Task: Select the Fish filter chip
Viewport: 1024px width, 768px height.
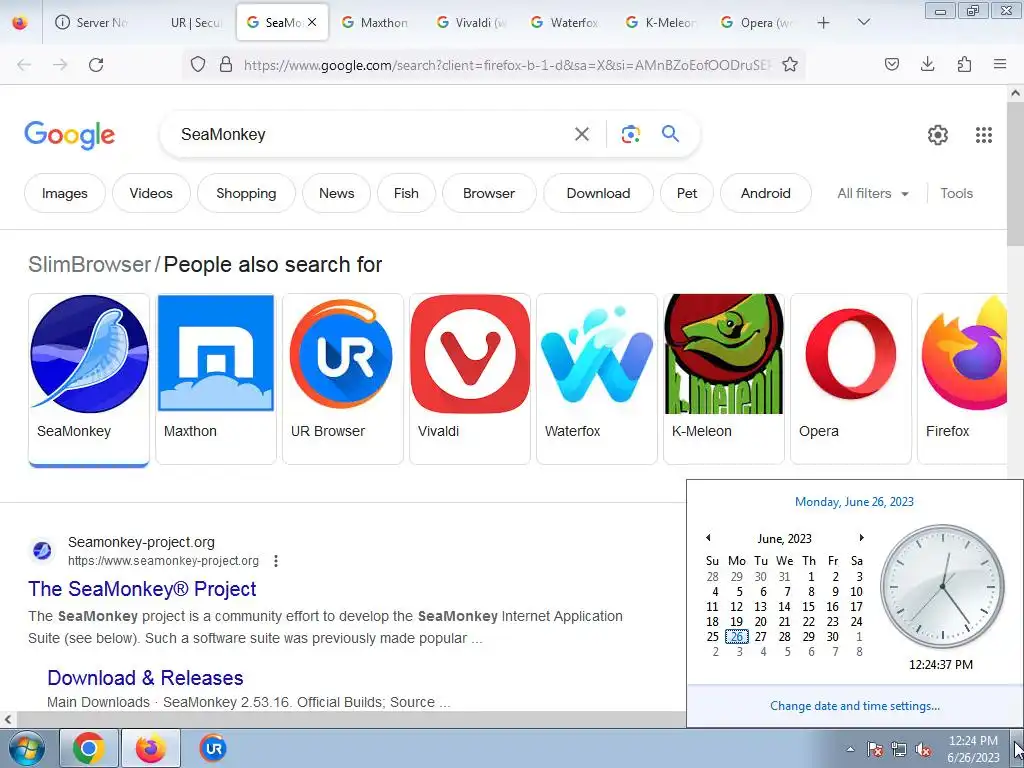Action: pyautogui.click(x=406, y=193)
